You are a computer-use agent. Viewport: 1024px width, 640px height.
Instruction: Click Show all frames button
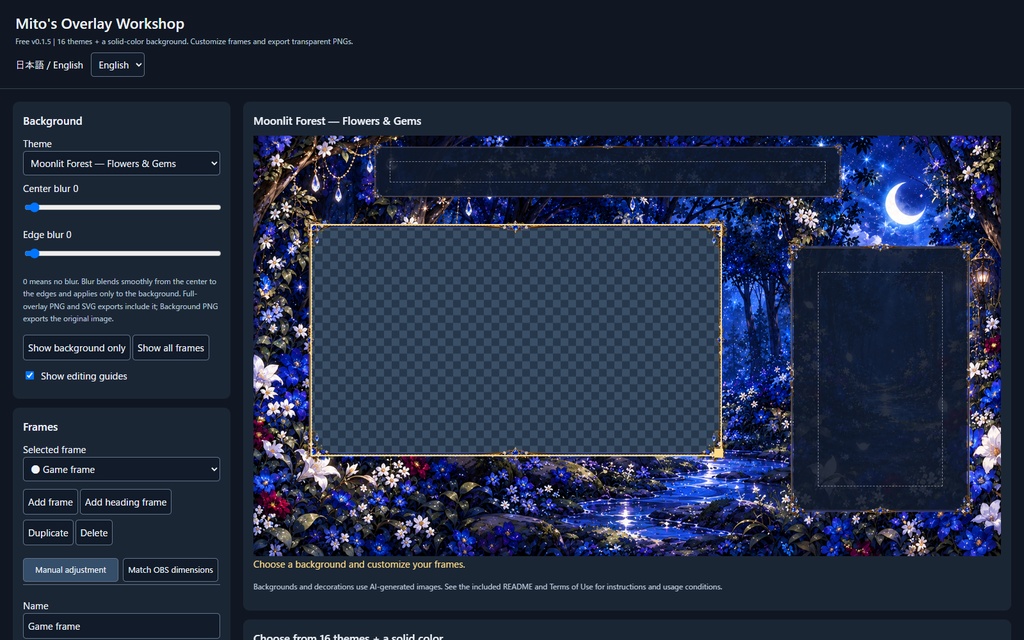coord(170,348)
